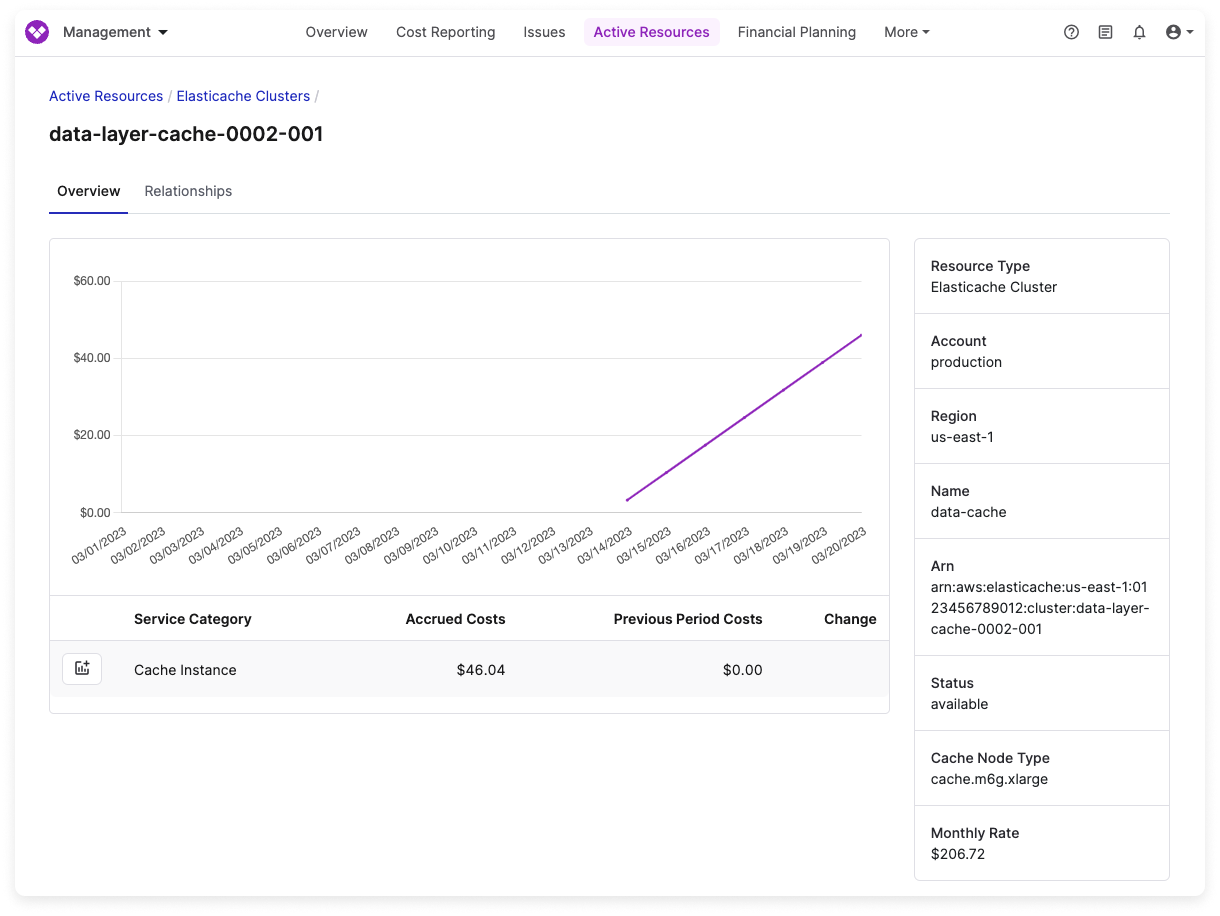The image size is (1220, 916).
Task: Switch to the Relationships tab
Action: (188, 191)
